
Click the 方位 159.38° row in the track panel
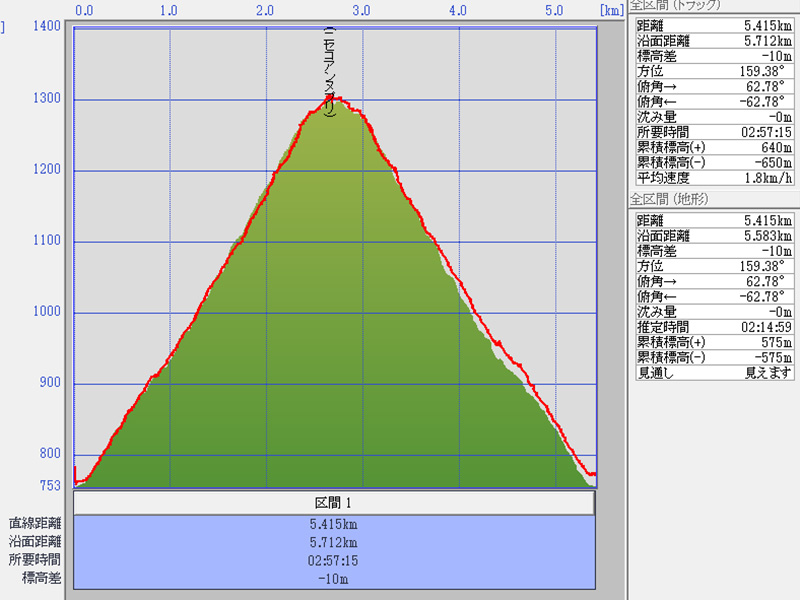click(x=714, y=72)
